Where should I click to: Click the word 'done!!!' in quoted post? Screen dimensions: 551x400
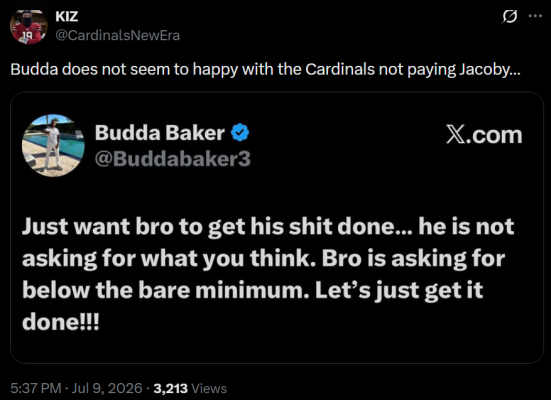click(60, 321)
